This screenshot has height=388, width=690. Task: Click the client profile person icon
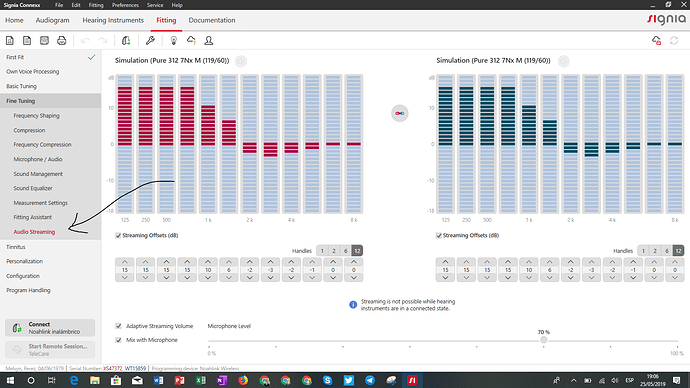coord(209,40)
